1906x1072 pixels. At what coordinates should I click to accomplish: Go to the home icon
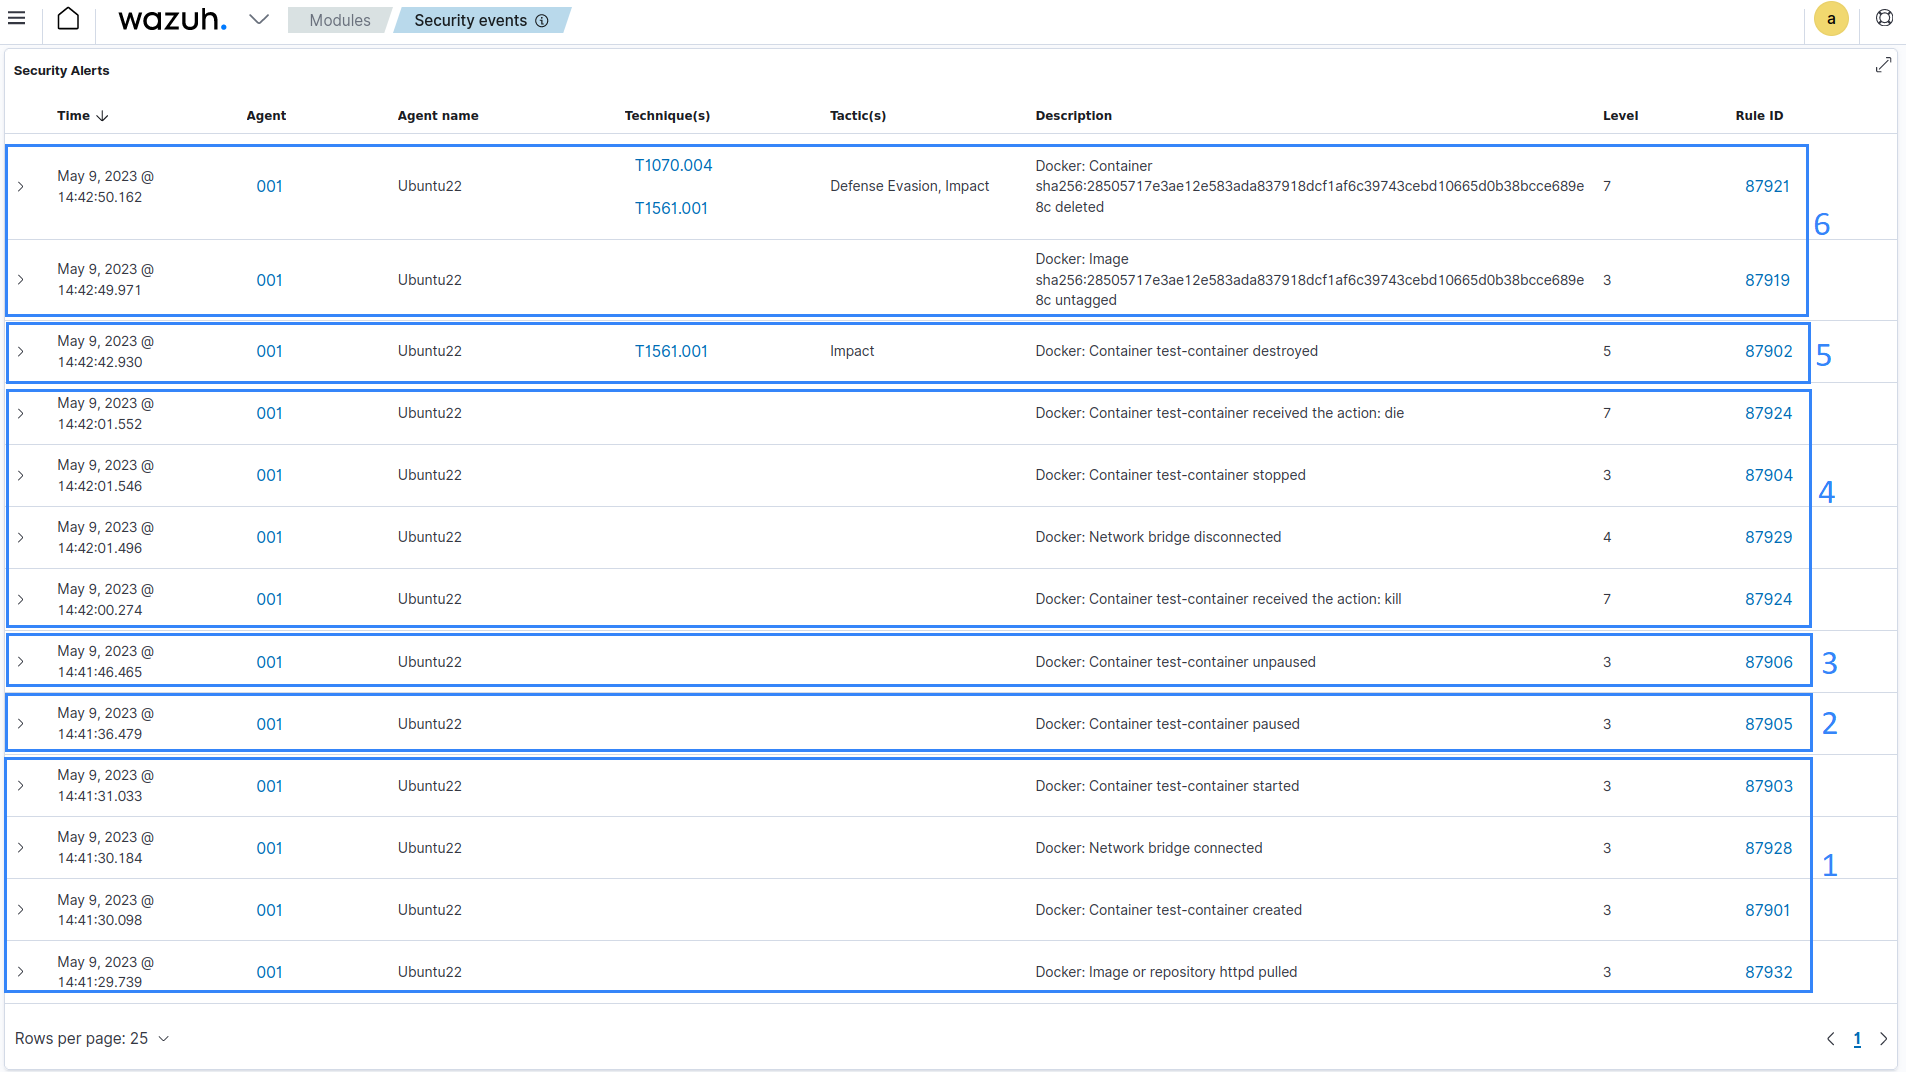68,19
